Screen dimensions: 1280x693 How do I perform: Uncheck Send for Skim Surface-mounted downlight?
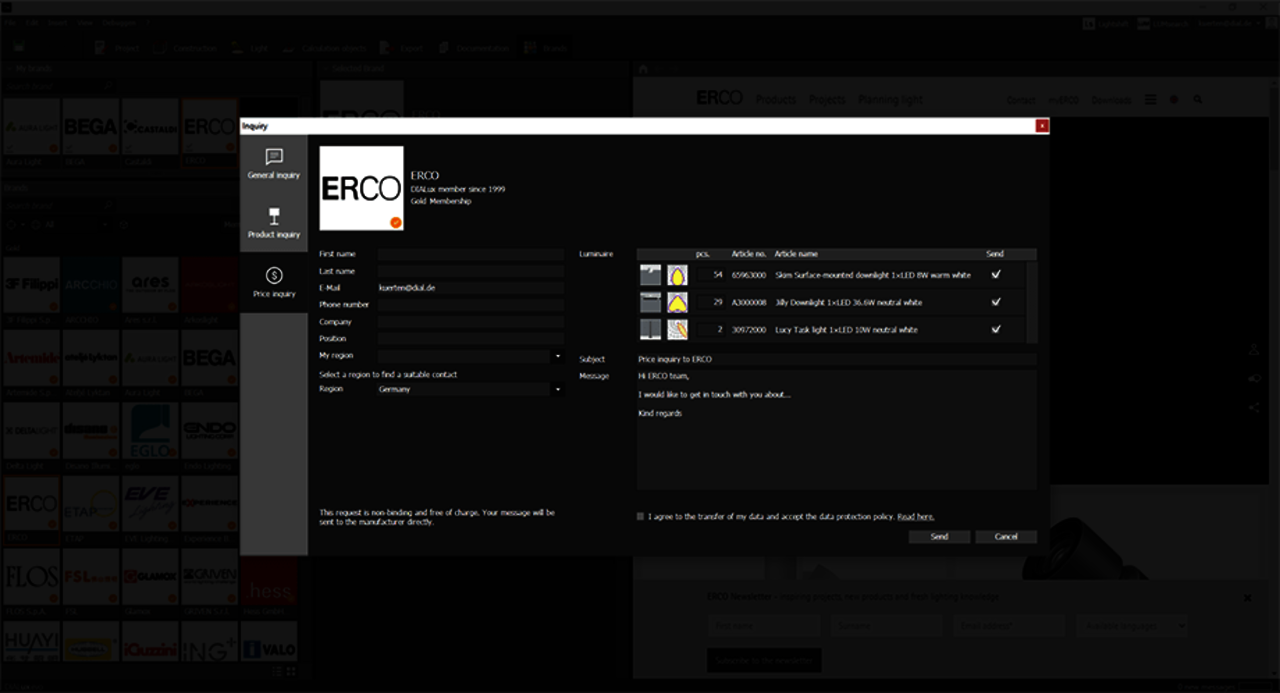(x=995, y=275)
